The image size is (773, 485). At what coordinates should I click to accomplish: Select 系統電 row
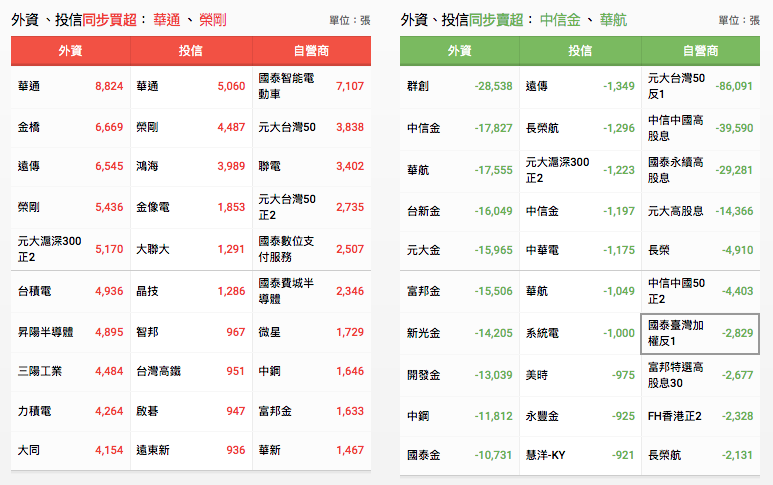click(580, 333)
